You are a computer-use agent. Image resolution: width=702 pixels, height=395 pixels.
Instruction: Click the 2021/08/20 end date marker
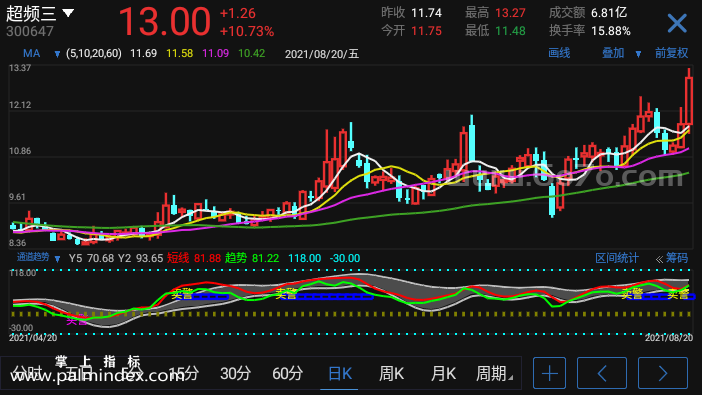[668, 338]
